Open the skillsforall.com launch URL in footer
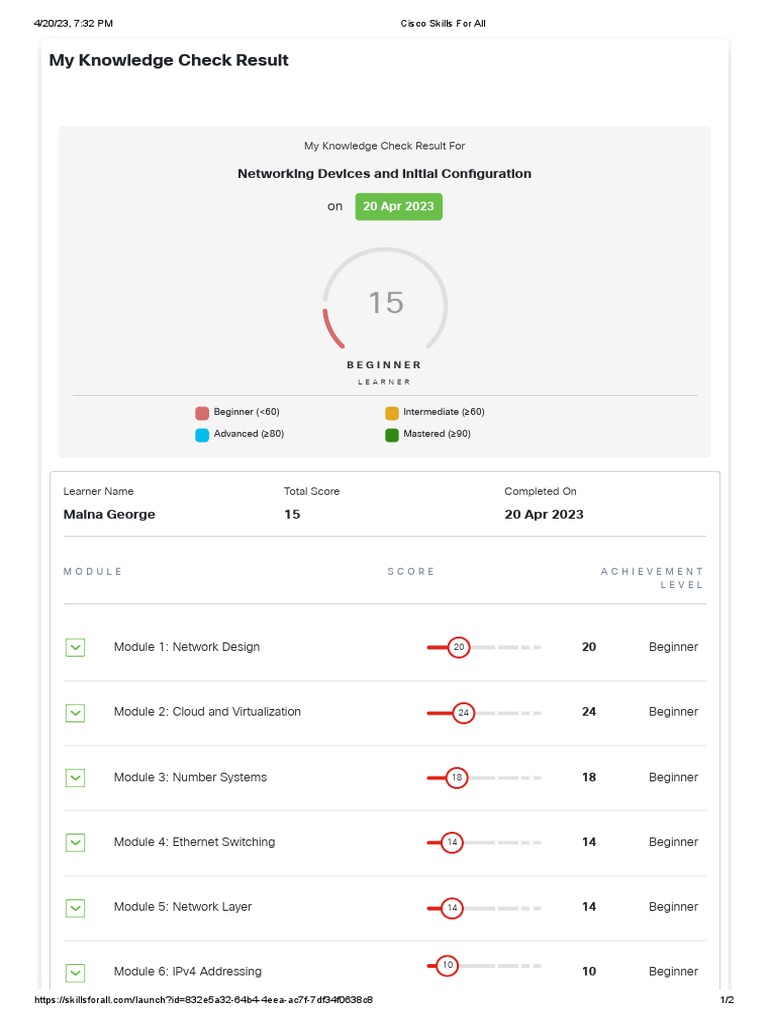Viewport: 768px width, 1024px height. [204, 1000]
